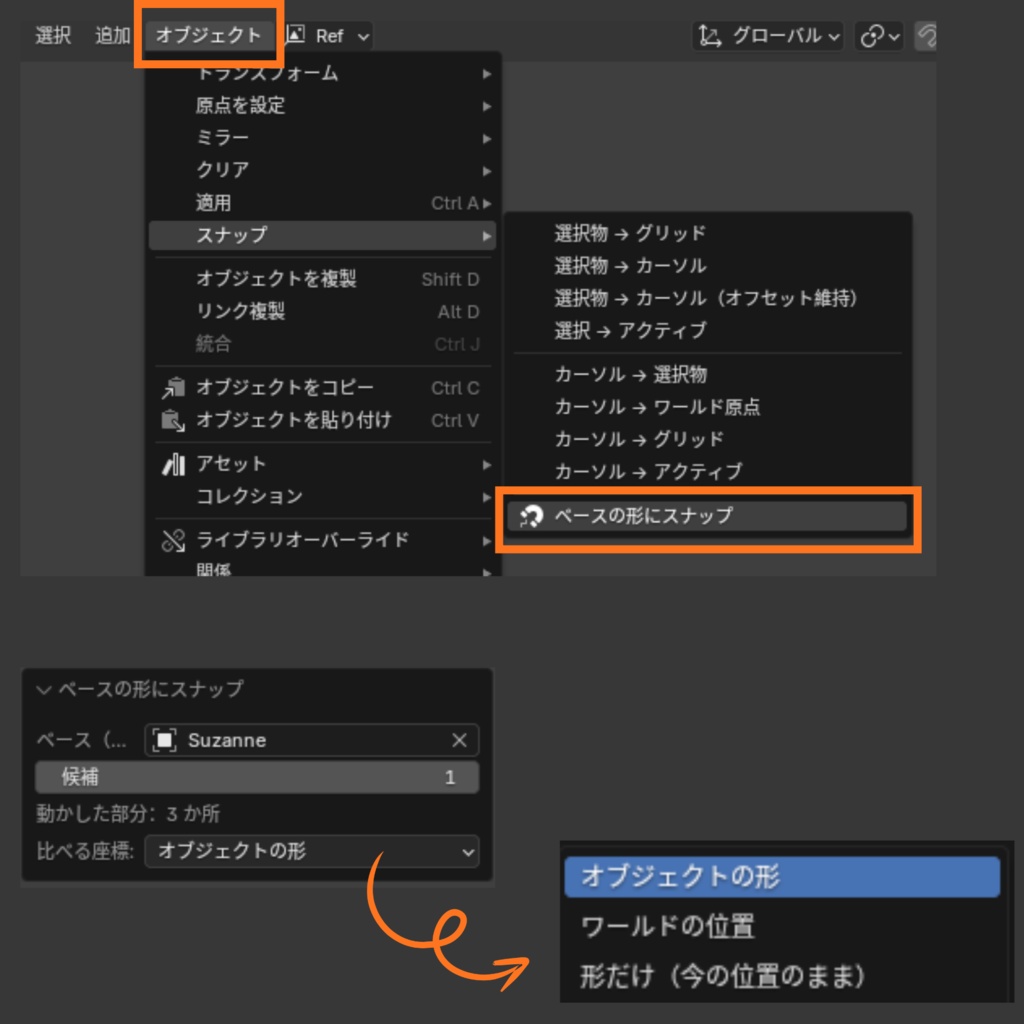
Task: Expand the 原点を設定 submenu
Action: (323, 106)
